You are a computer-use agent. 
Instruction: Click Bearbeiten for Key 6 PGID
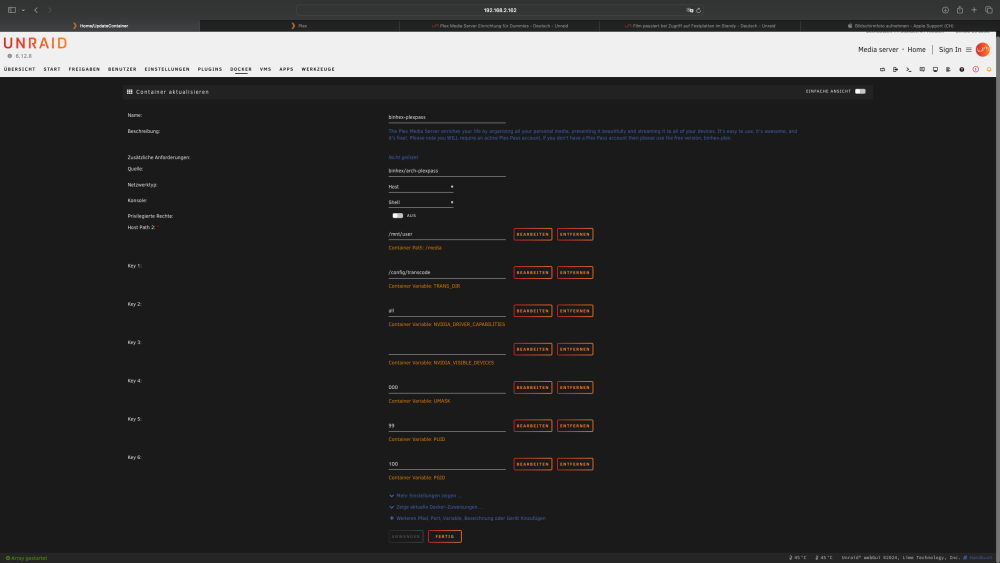coord(533,464)
